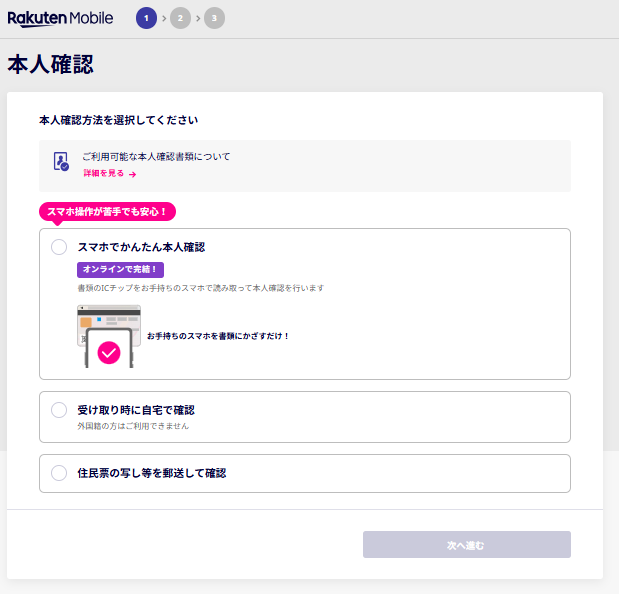Jump to step 3 circle in progress indicator
Image resolution: width=619 pixels, height=594 pixels.
(x=214, y=18)
